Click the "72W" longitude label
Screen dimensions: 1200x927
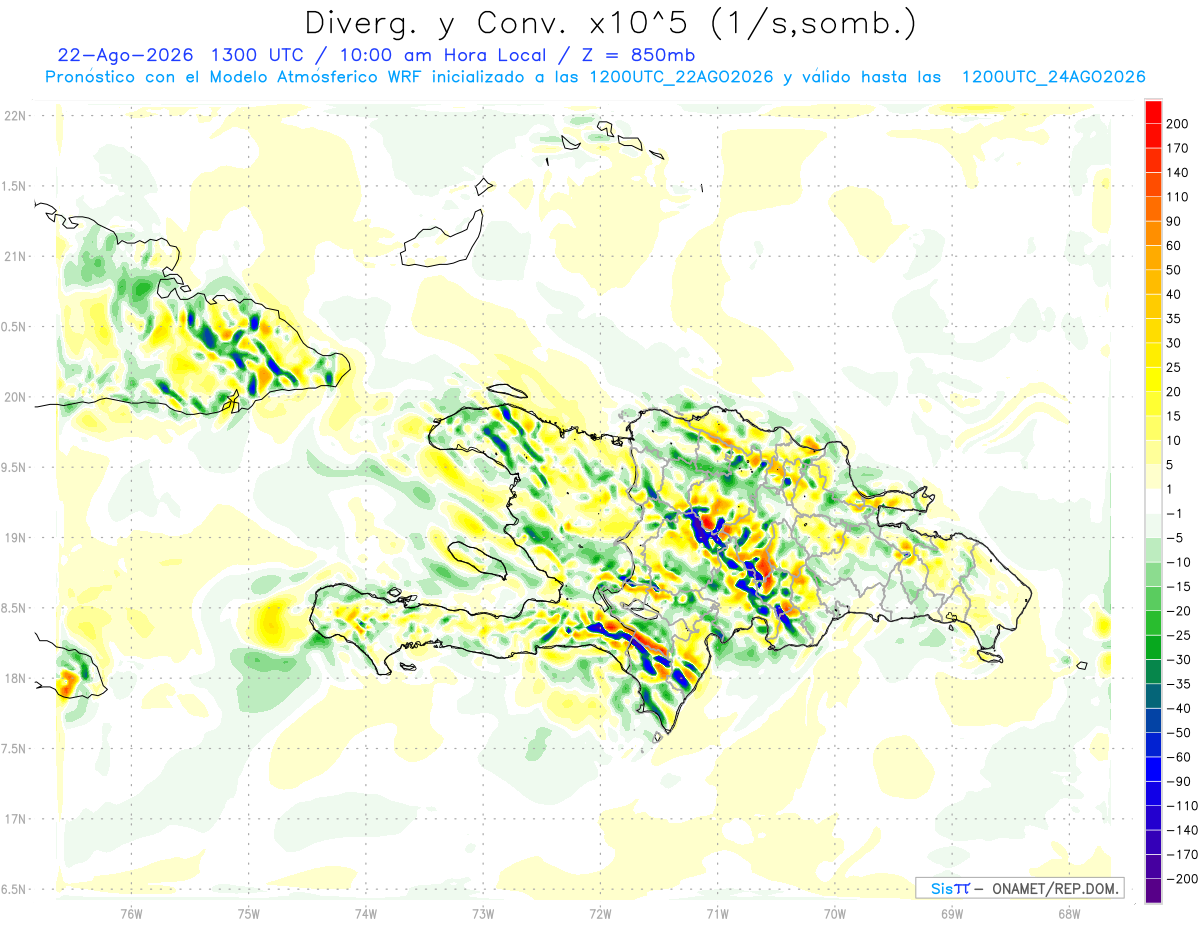pos(600,914)
